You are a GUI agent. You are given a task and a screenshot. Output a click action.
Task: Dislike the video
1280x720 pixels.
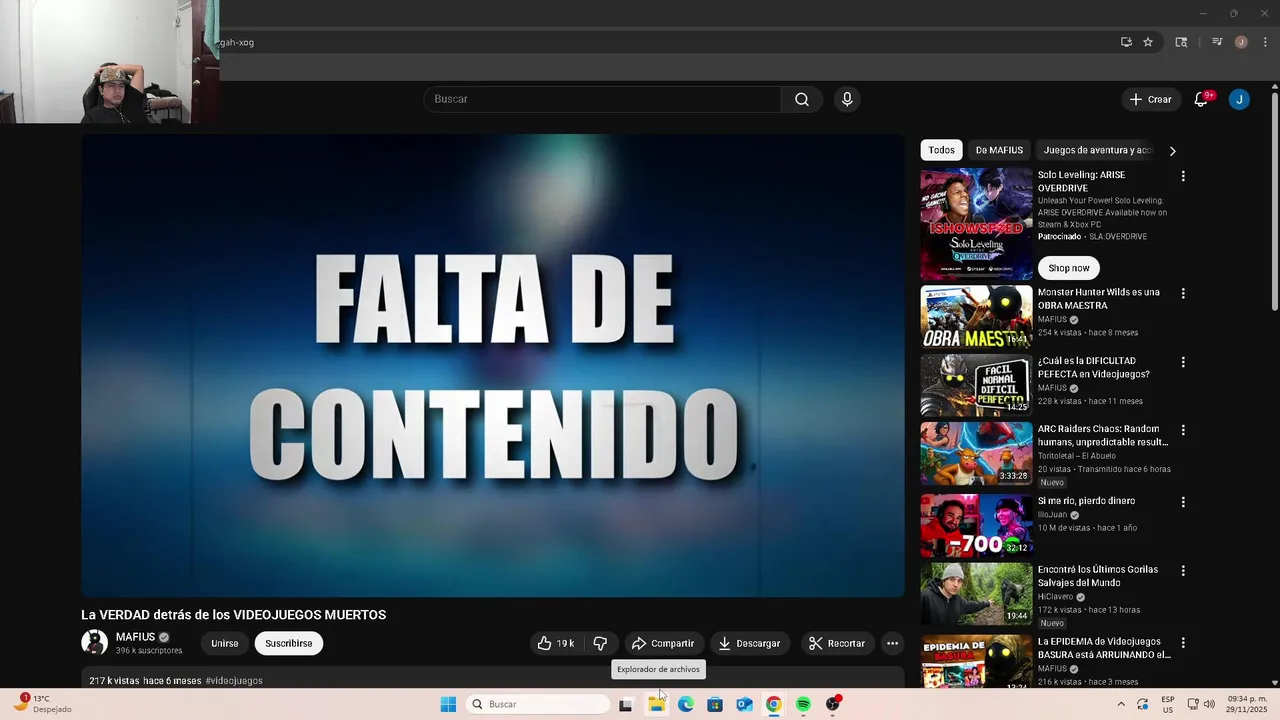coord(600,643)
